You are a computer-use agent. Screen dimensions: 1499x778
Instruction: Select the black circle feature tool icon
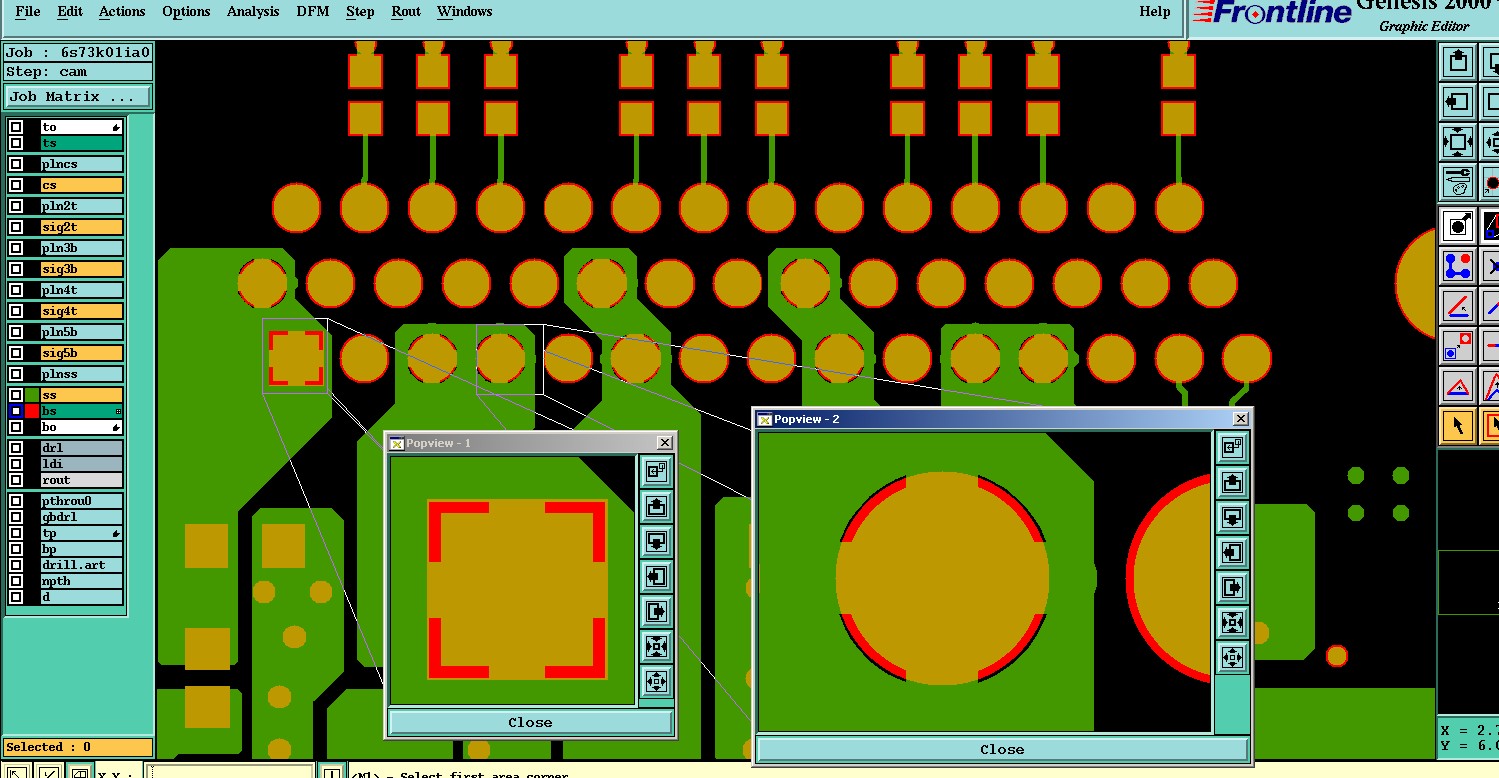click(x=1458, y=226)
